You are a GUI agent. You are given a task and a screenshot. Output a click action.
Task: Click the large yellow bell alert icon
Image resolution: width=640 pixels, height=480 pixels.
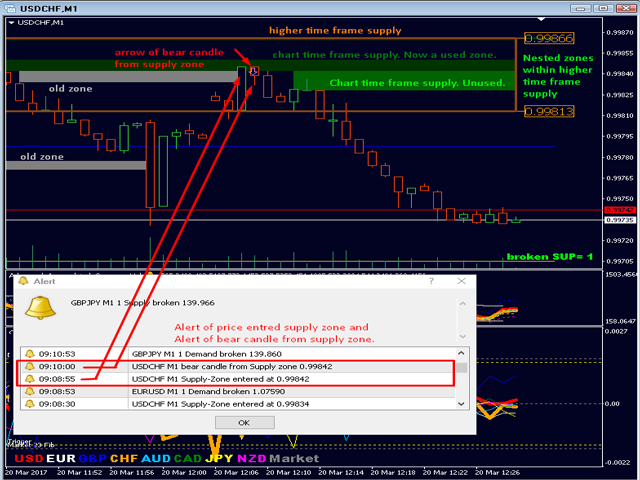40,308
